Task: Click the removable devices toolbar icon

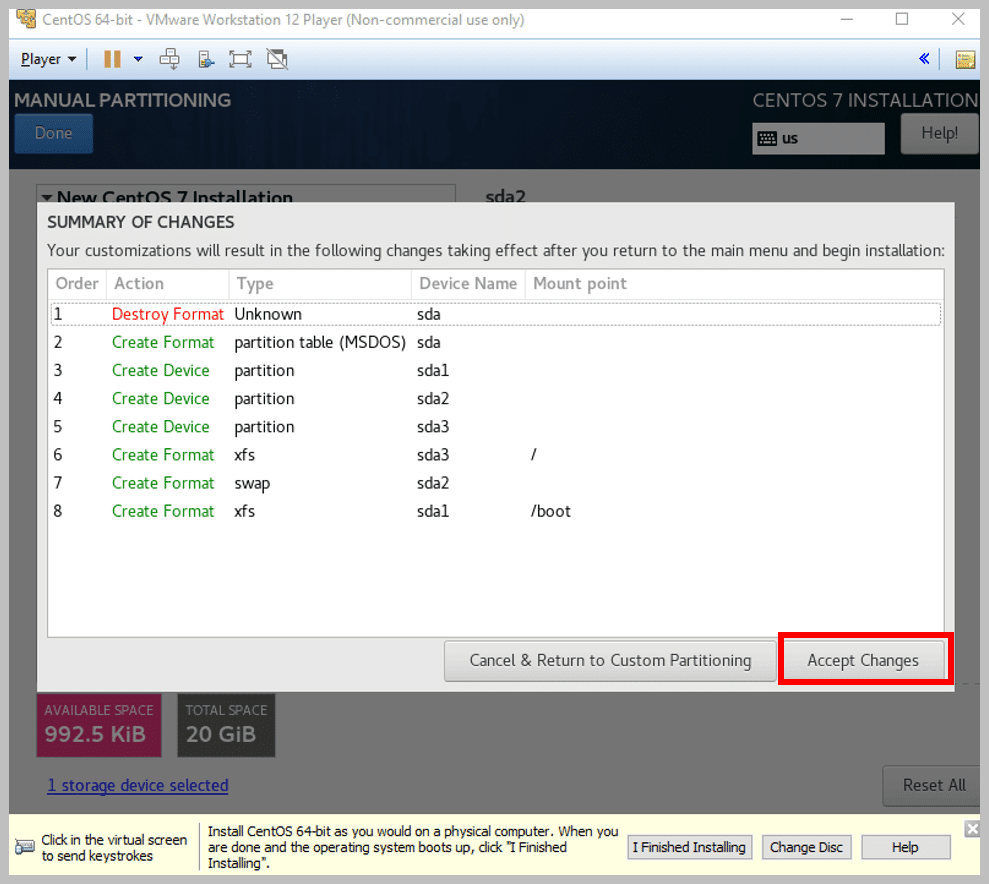Action: click(x=206, y=59)
